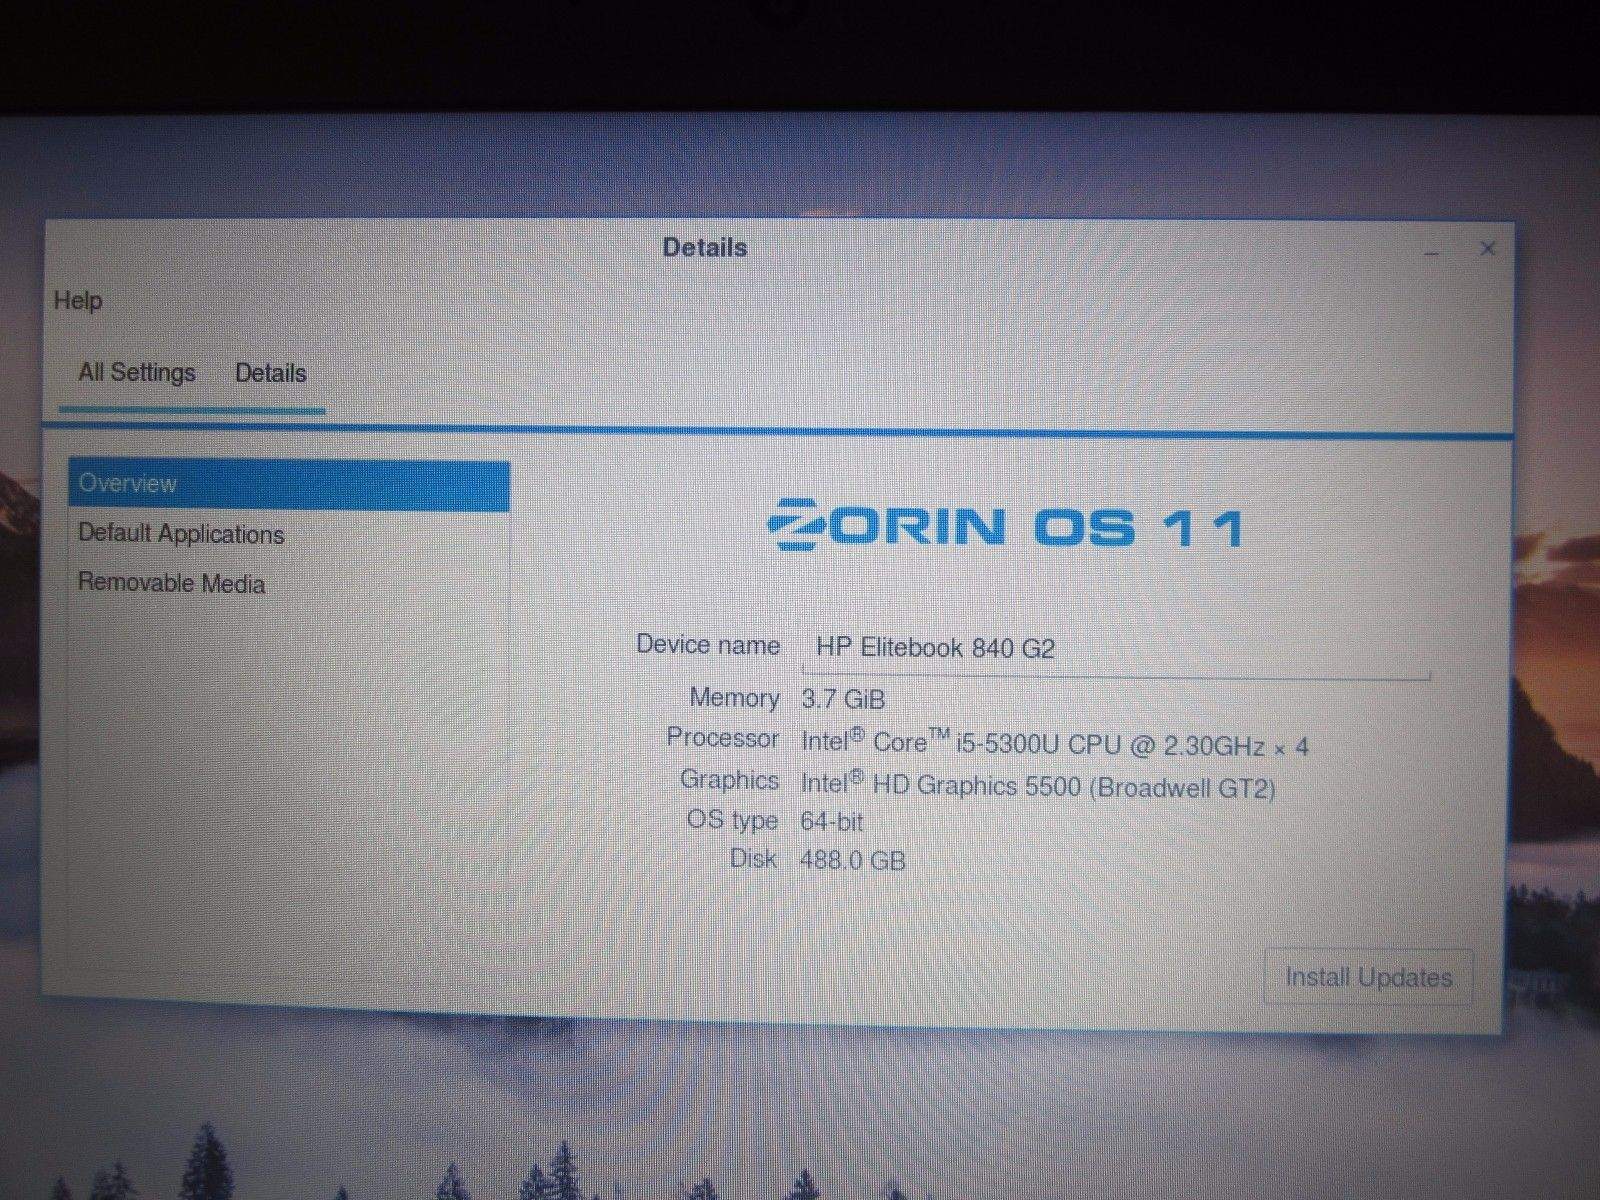Click the Graphics label
This screenshot has height=1200, width=1600.
click(x=729, y=780)
